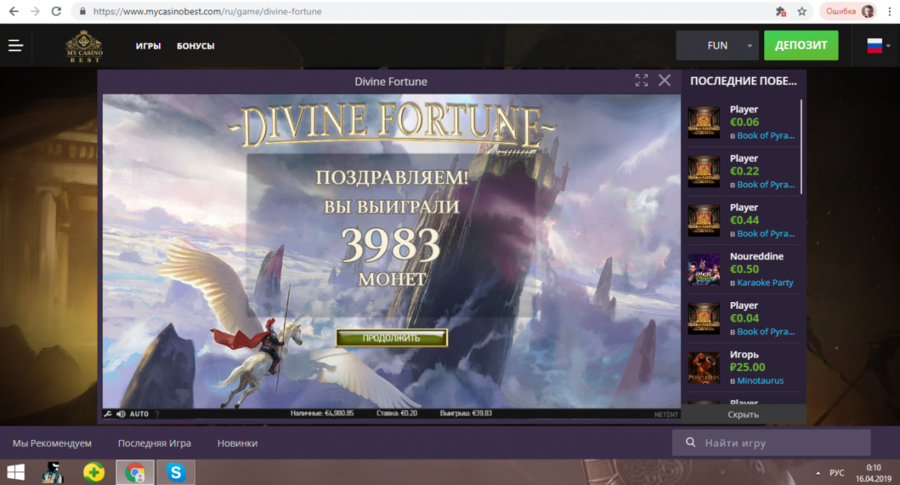Open the Karaoke Party link
This screenshot has height=485, width=900.
click(x=765, y=283)
